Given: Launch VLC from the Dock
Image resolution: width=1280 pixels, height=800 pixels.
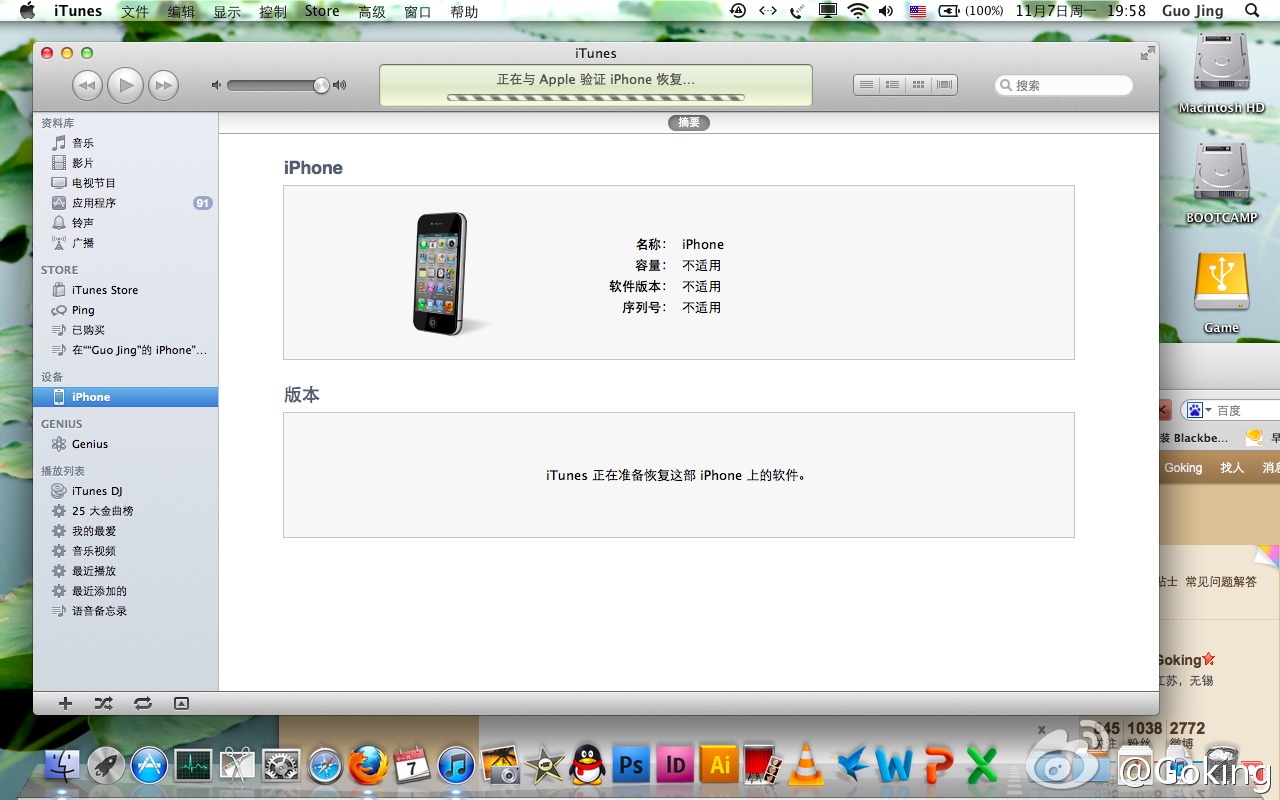Looking at the screenshot, I should [x=806, y=765].
